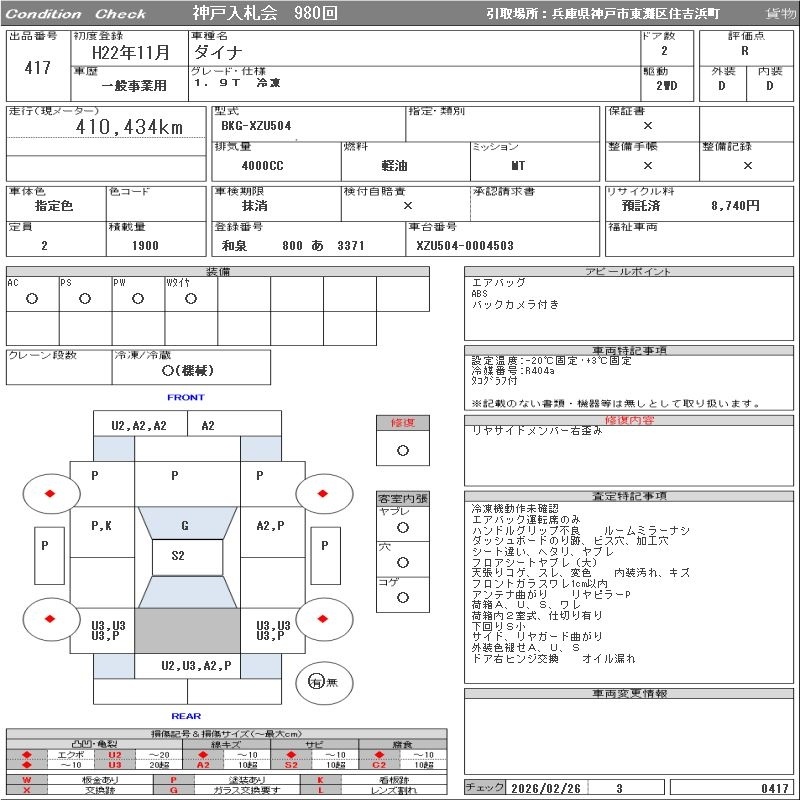Toggle the コゲ interior burn circle
The height and width of the screenshot is (800, 800).
[402, 597]
